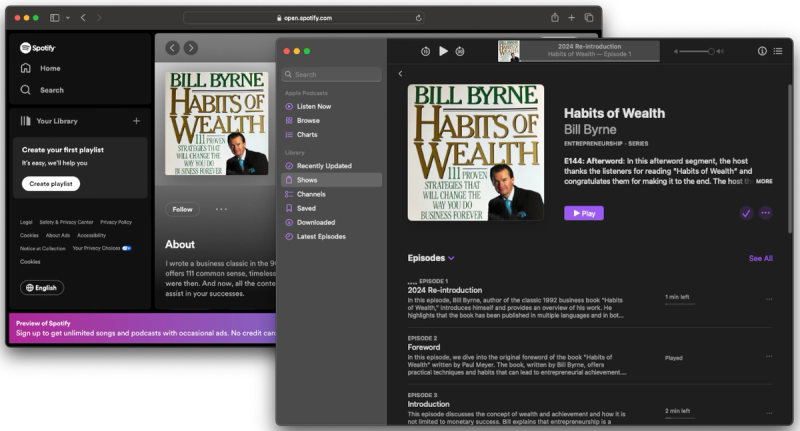Click the now playing artwork thumbnail
This screenshot has height=431, width=800.
(x=509, y=51)
